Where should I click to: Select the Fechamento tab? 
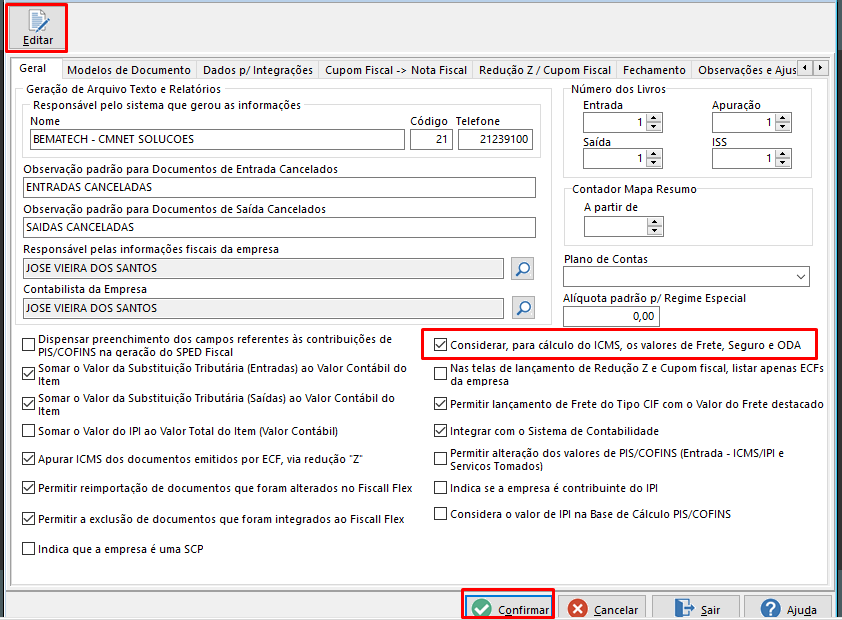(x=654, y=70)
